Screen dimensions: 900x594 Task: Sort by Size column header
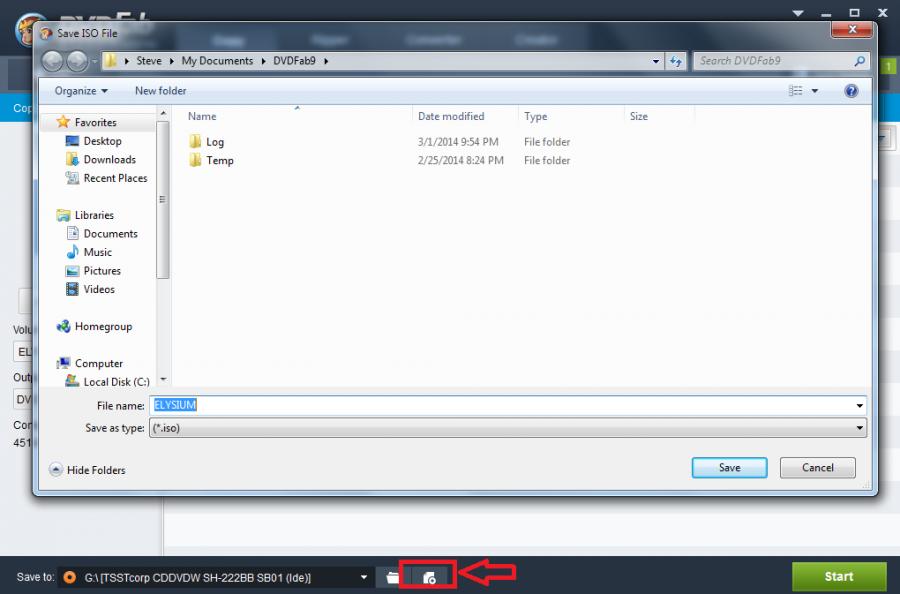coord(638,117)
